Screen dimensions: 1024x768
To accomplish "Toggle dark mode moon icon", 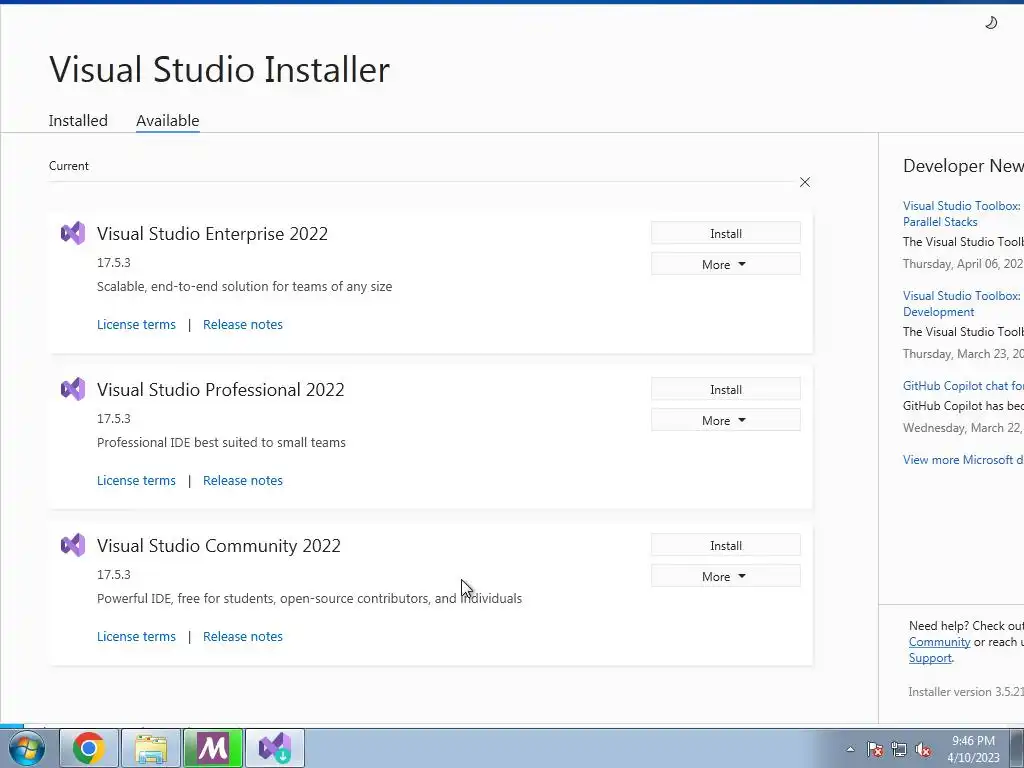I will pyautogui.click(x=991, y=23).
